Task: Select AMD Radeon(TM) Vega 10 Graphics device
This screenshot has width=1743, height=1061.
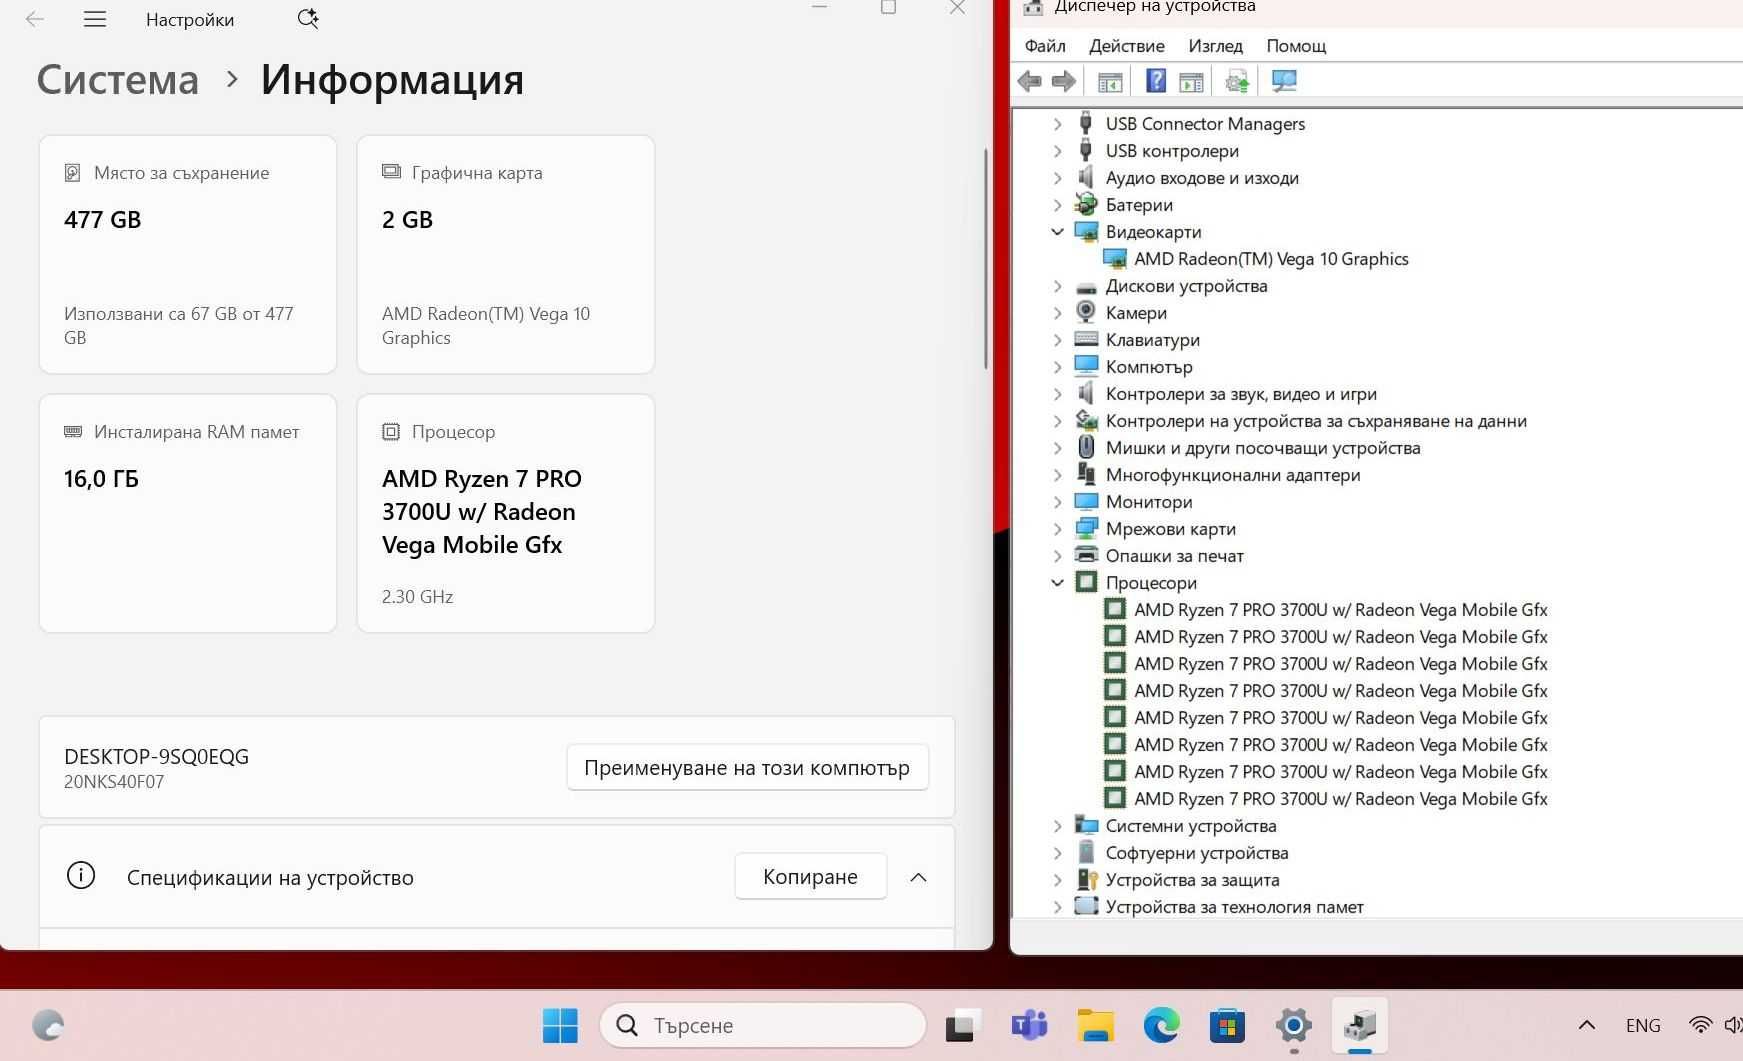Action: 1271,259
